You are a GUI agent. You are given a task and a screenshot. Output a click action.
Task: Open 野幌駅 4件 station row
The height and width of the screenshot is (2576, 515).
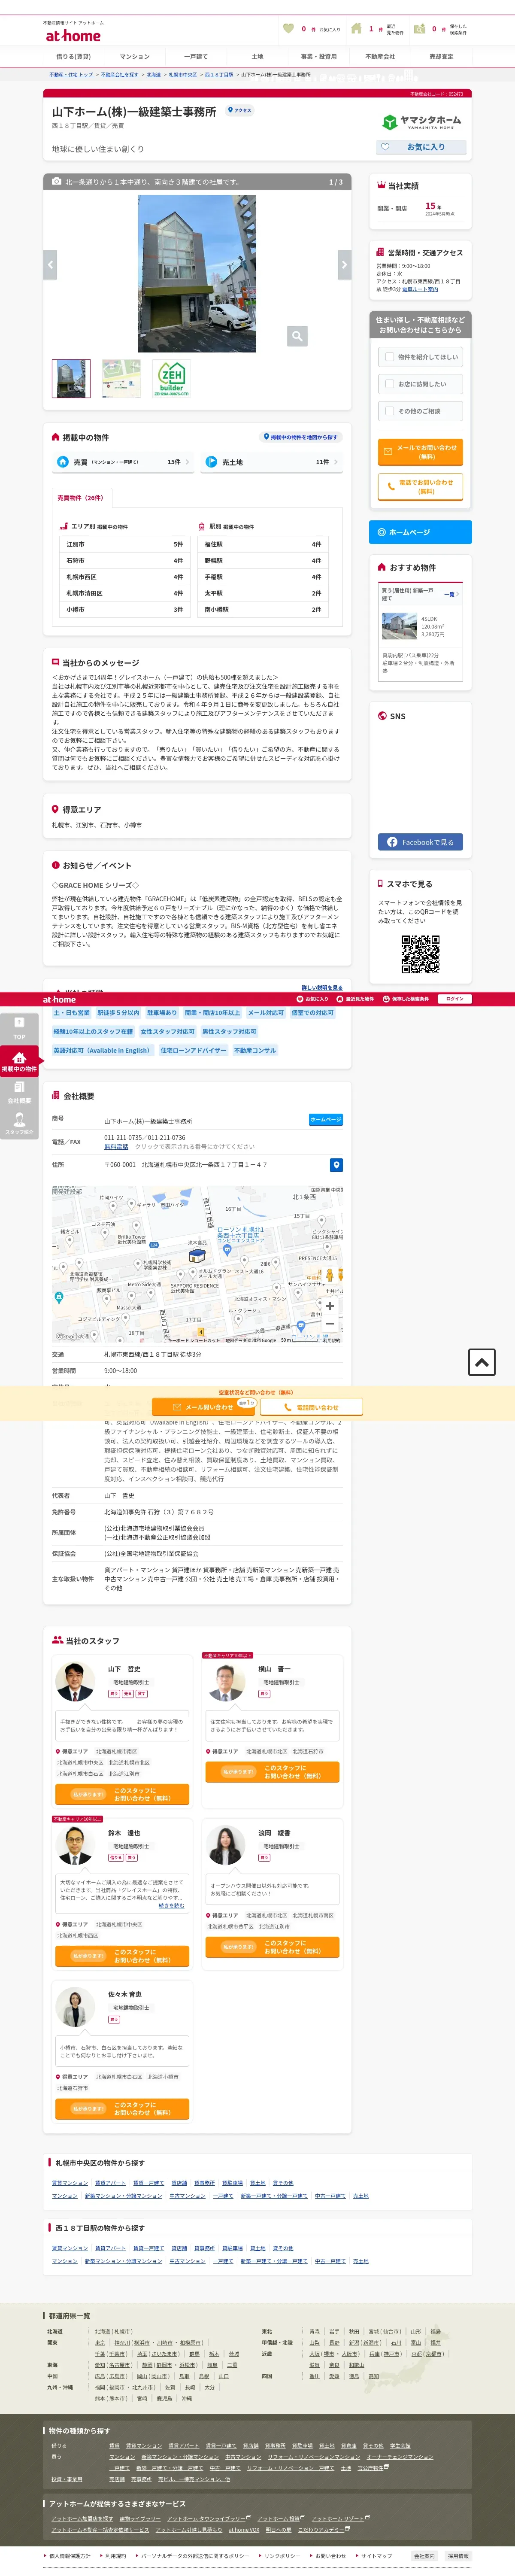(x=263, y=561)
